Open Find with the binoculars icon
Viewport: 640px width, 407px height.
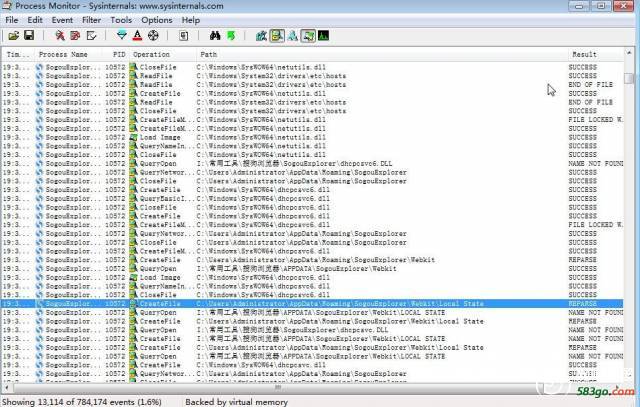pyautogui.click(x=215, y=36)
